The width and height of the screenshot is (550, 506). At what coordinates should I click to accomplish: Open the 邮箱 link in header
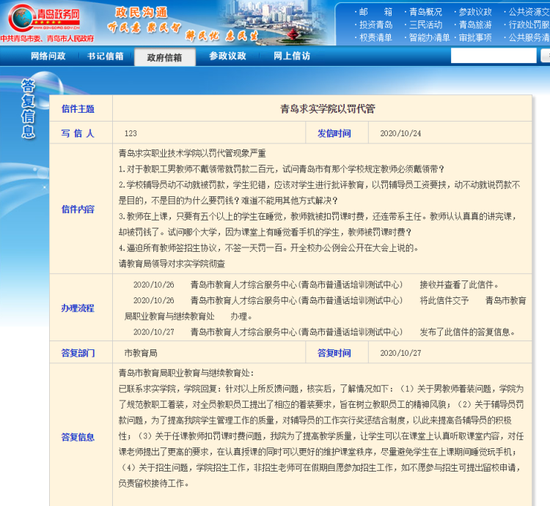click(375, 12)
